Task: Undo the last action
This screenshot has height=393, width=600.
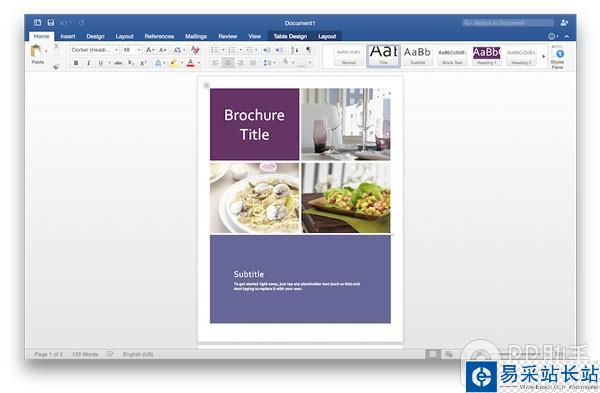Action: coord(64,23)
